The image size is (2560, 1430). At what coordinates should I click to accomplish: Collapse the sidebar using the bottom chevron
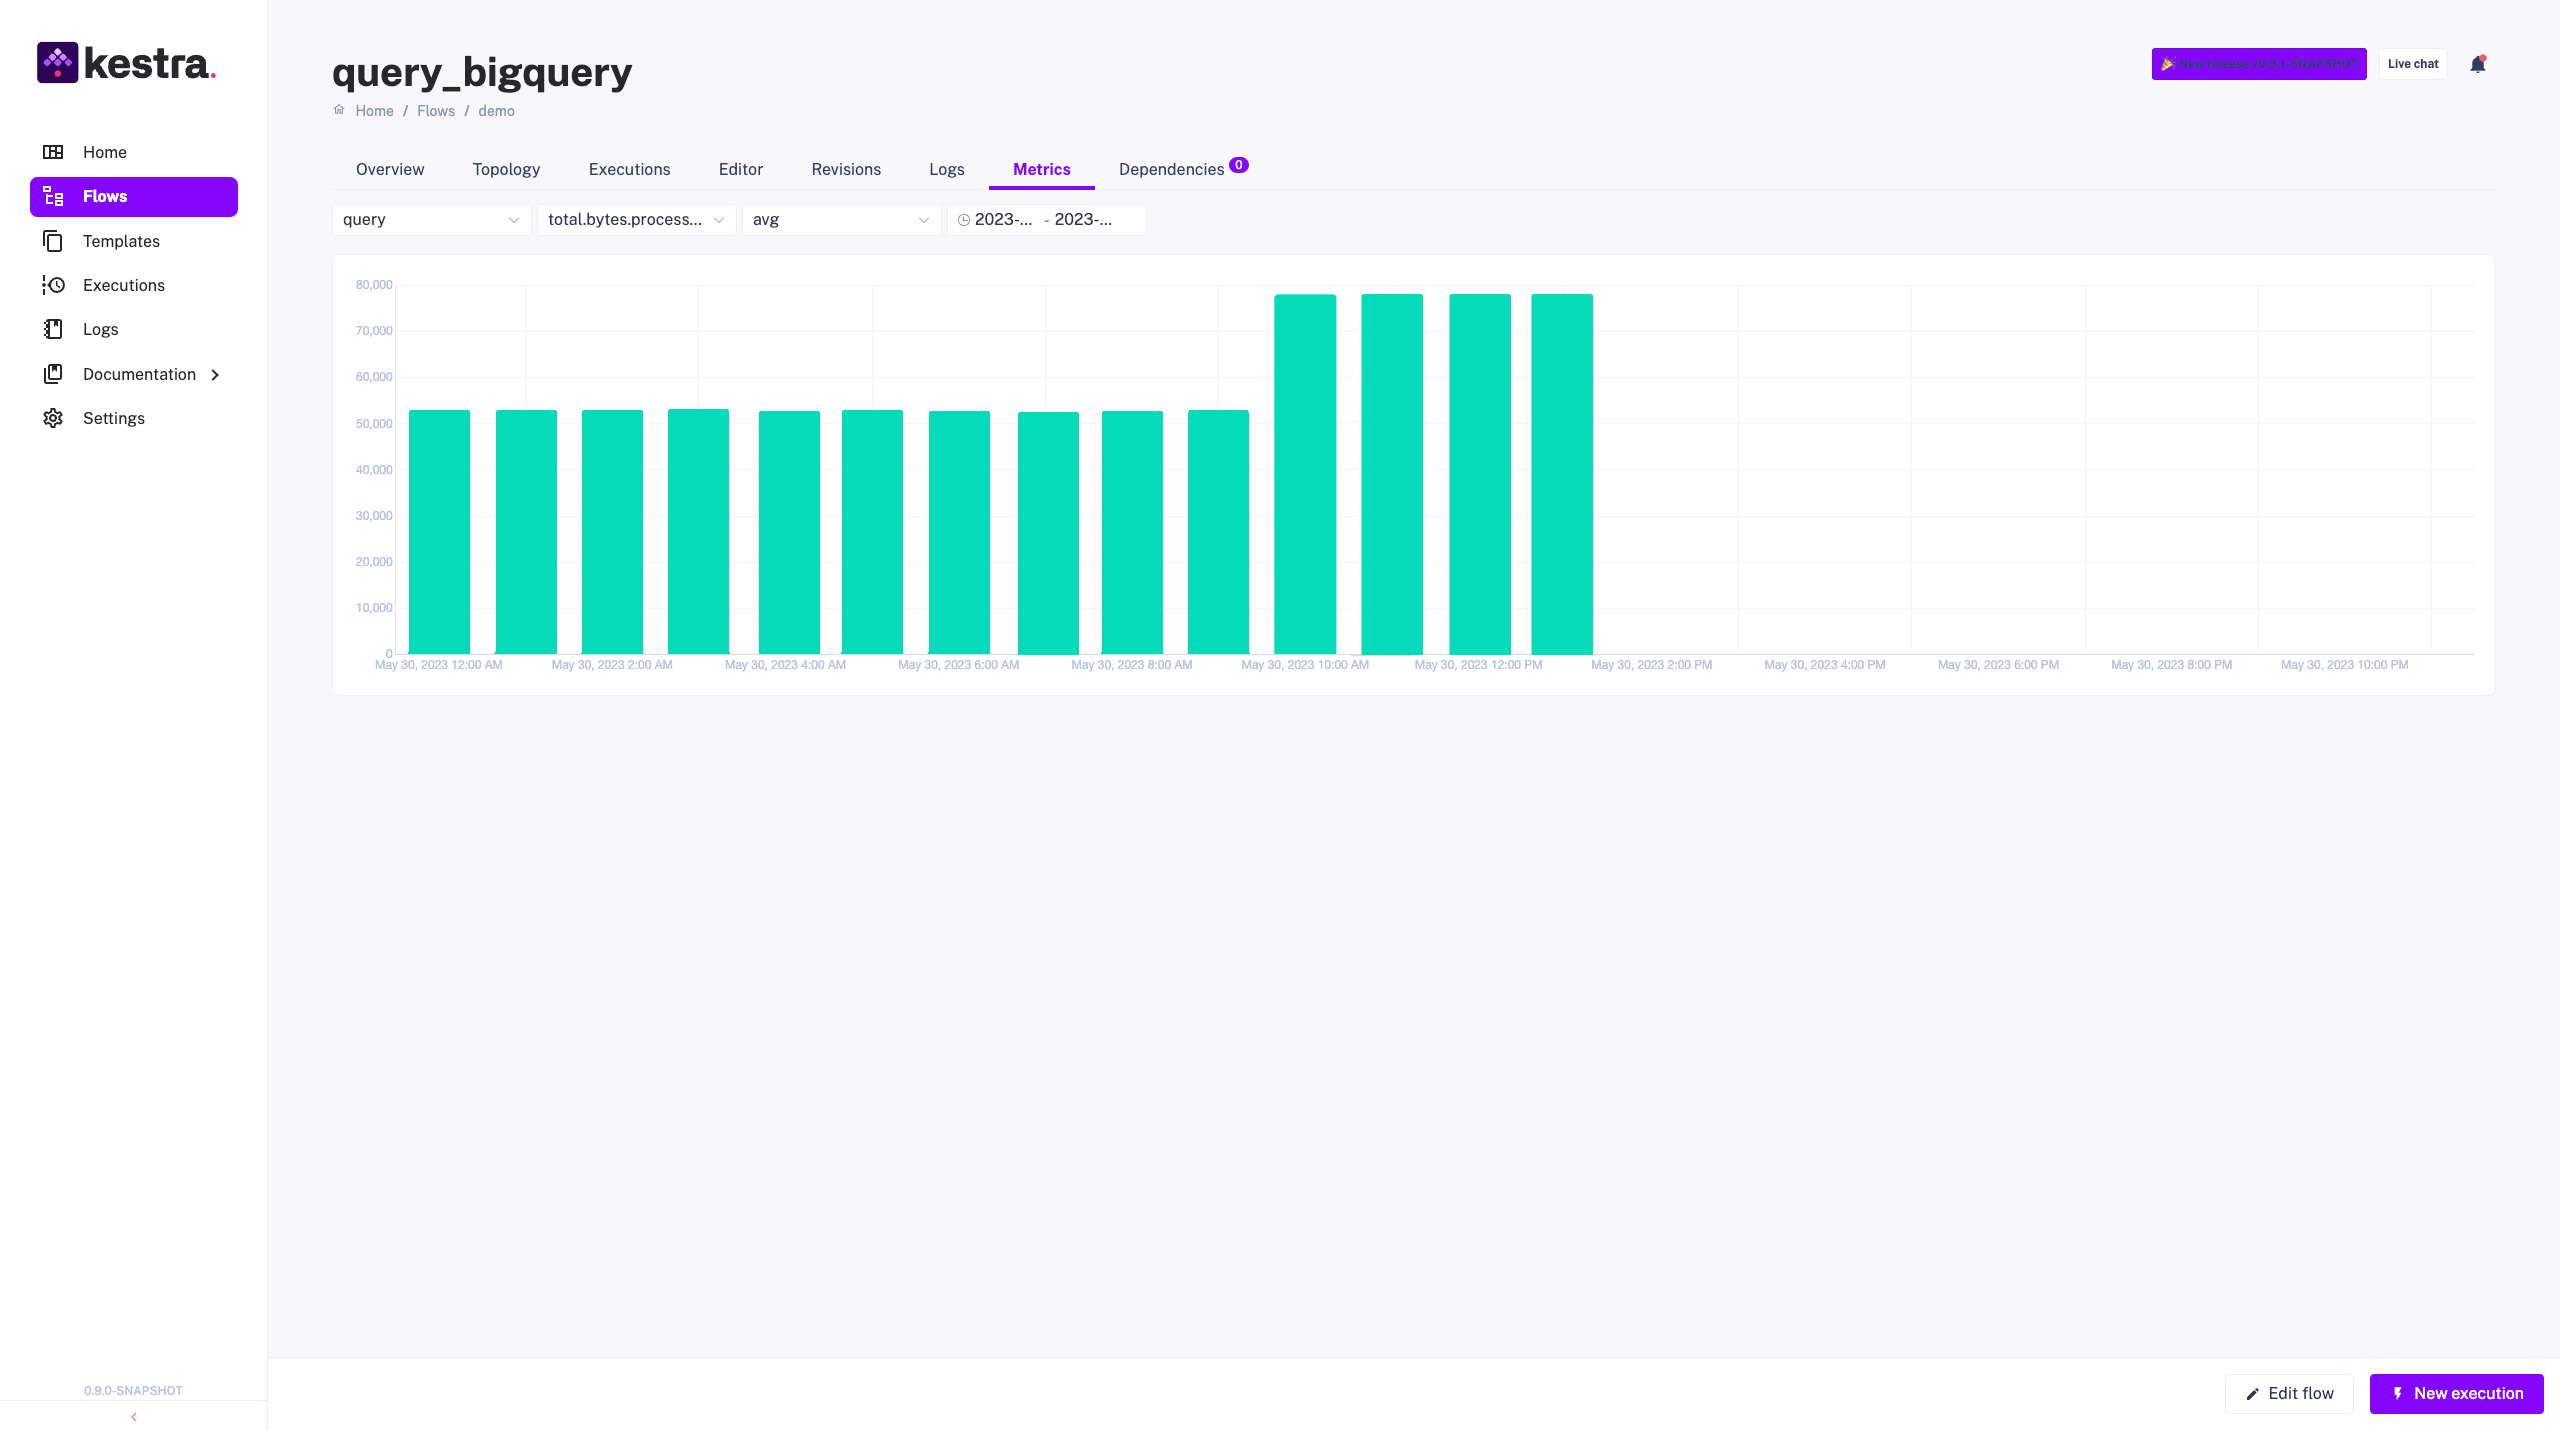click(x=133, y=1416)
